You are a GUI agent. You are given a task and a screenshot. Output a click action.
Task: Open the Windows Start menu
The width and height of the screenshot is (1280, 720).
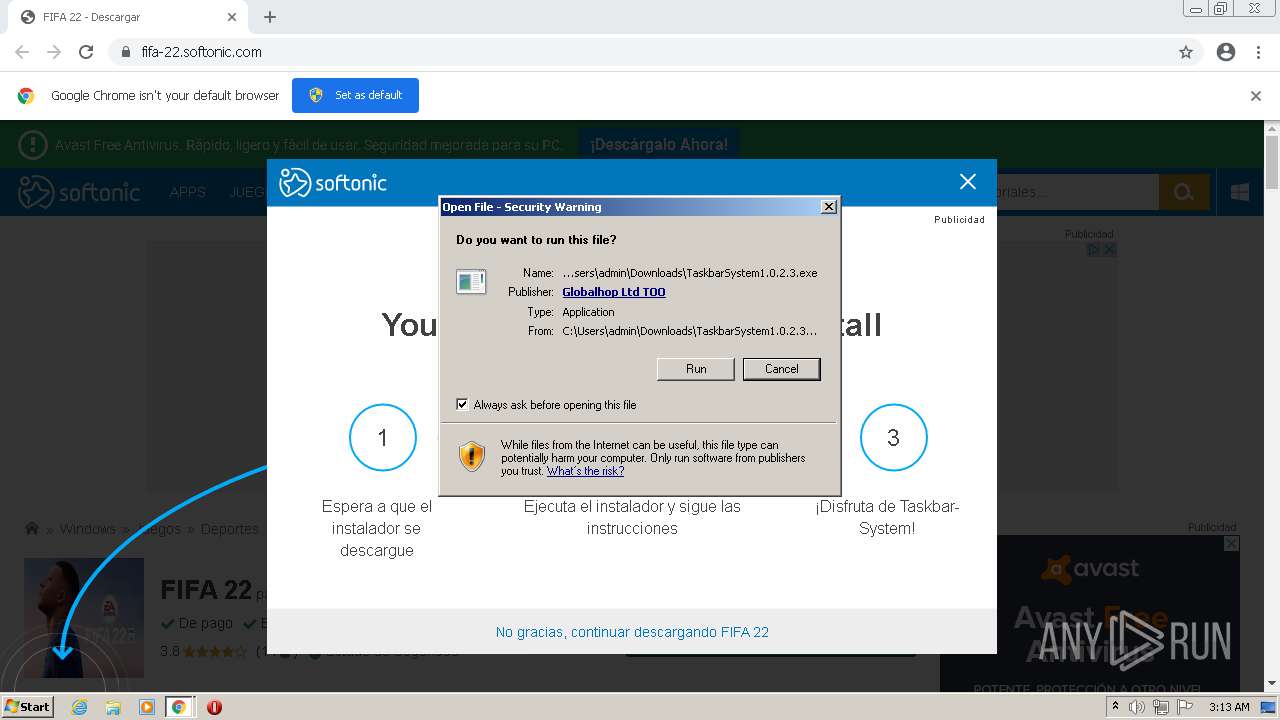tap(27, 706)
